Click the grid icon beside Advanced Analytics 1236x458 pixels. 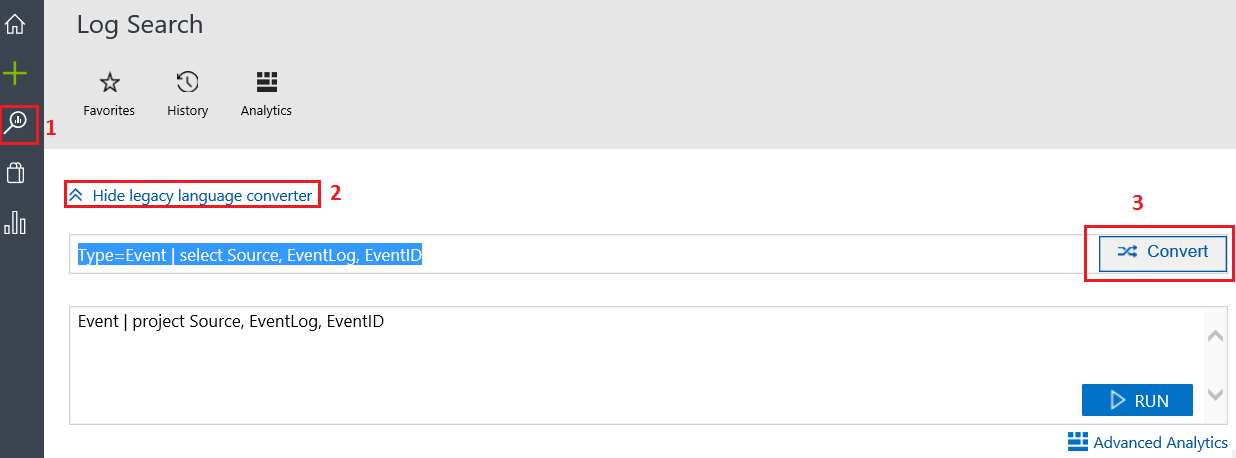pyautogui.click(x=1077, y=442)
